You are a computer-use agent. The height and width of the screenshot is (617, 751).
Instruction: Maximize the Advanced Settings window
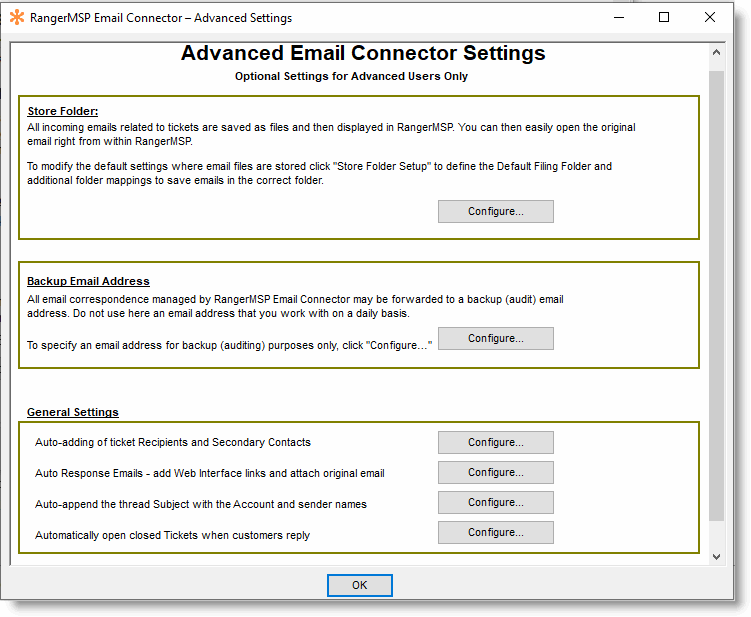[x=664, y=18]
